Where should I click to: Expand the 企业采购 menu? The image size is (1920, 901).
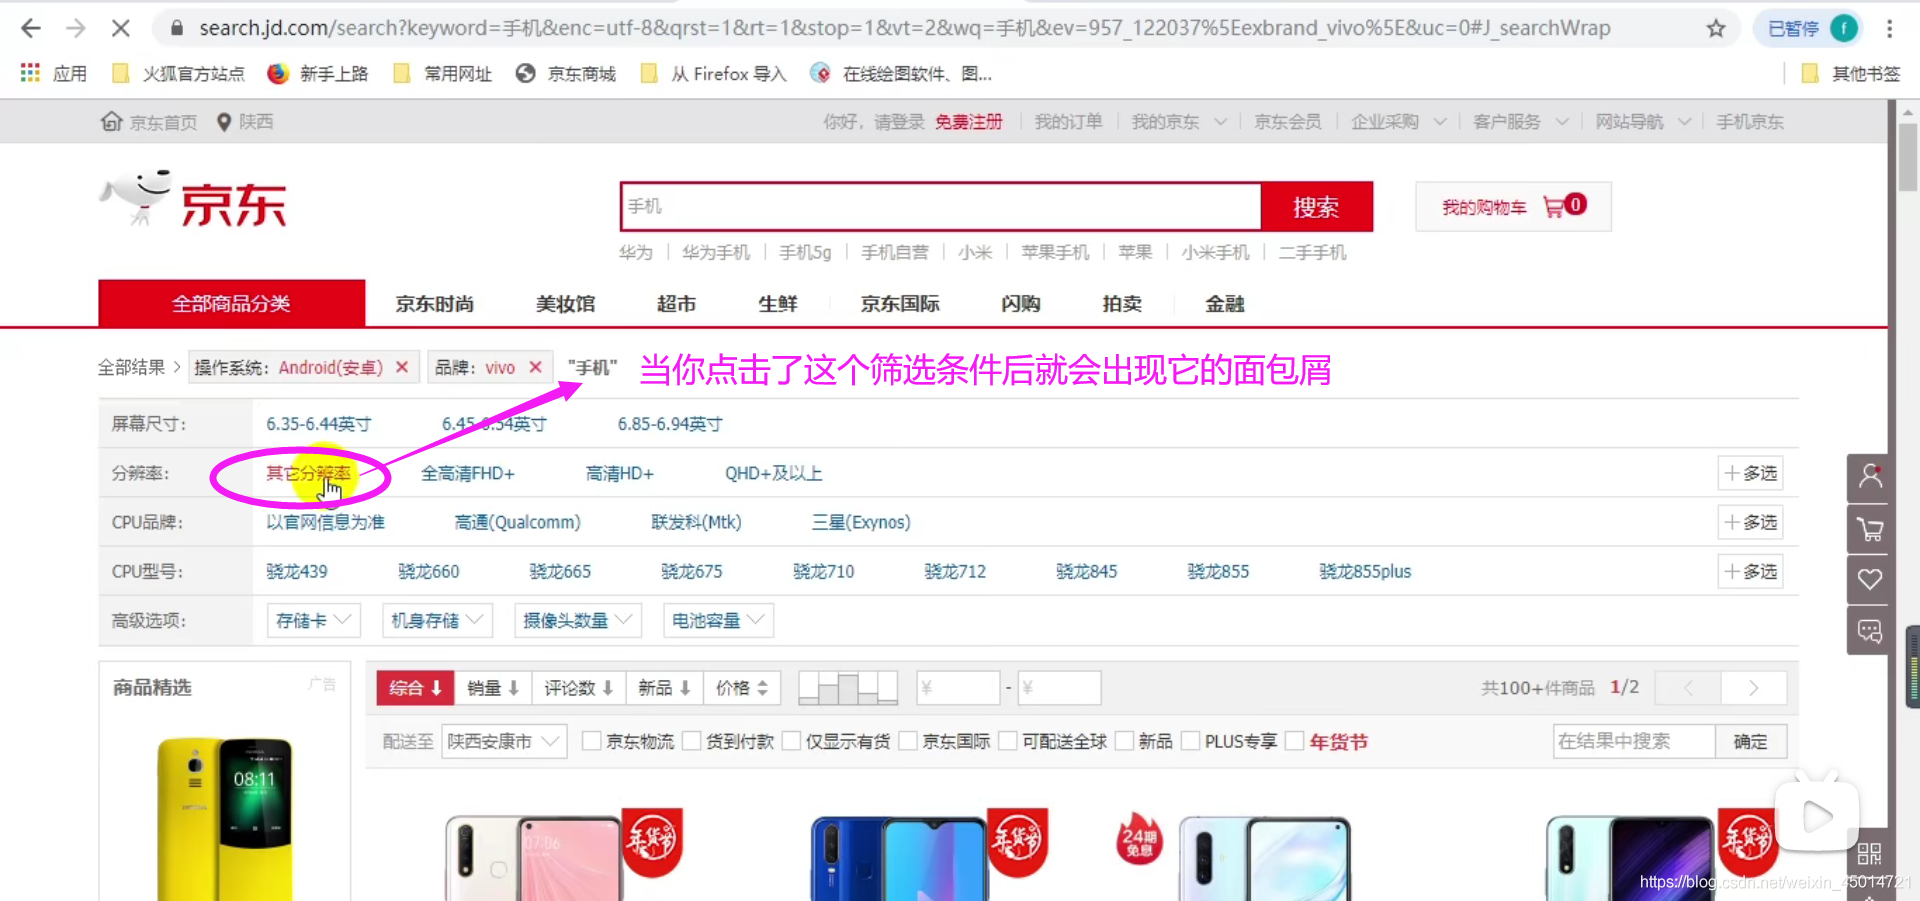[1398, 122]
